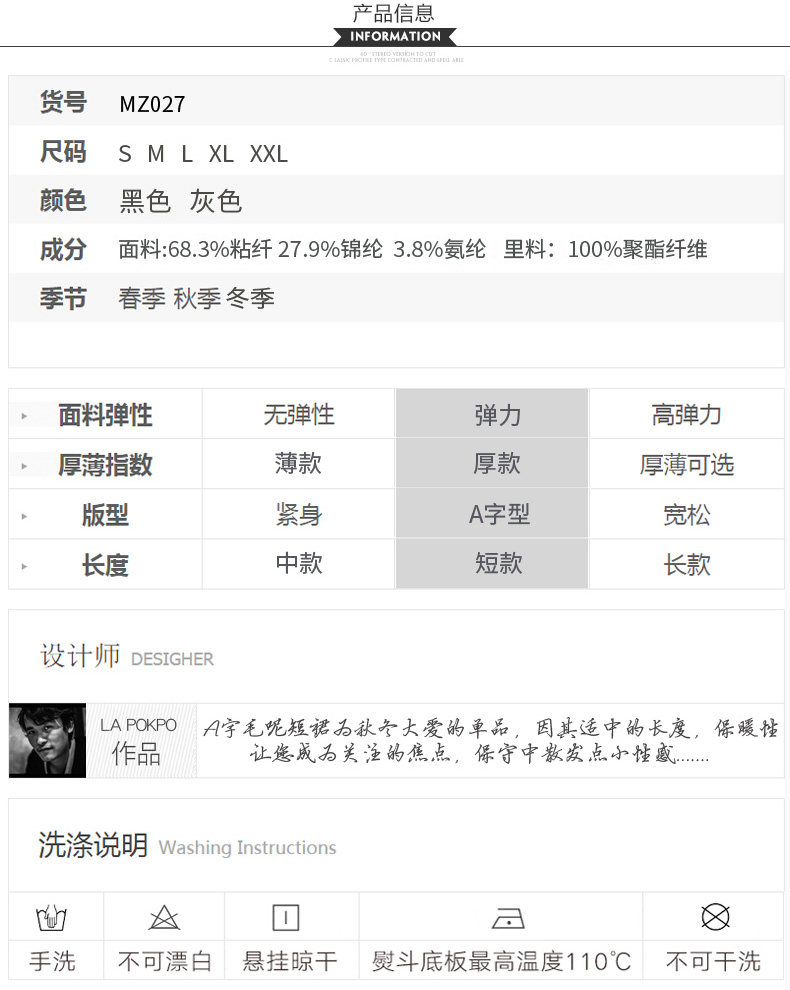Click the arrow beside 长度

coord(24,566)
